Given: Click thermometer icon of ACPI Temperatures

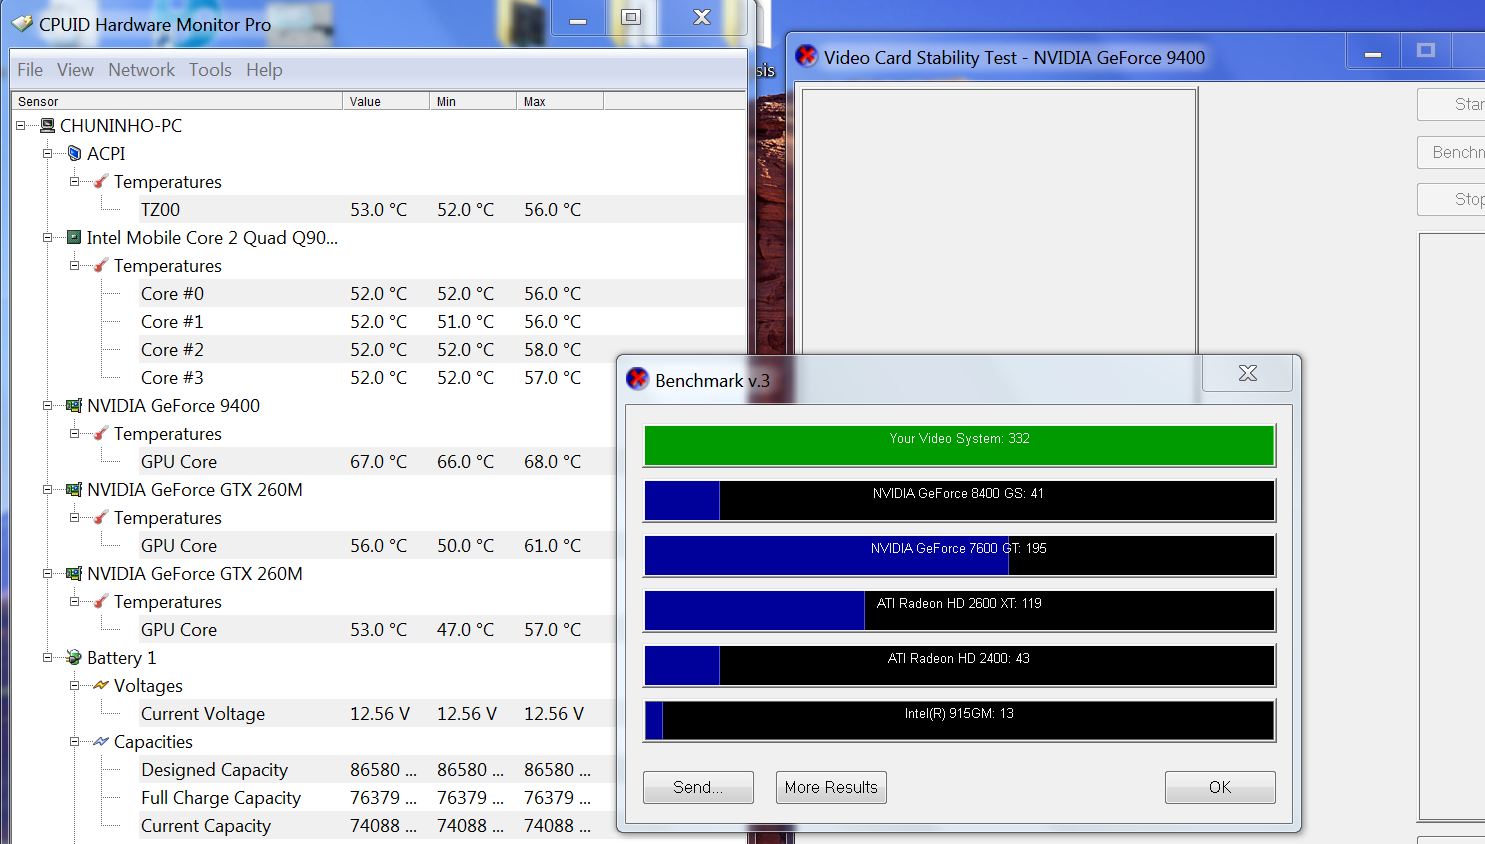Looking at the screenshot, I should (100, 182).
